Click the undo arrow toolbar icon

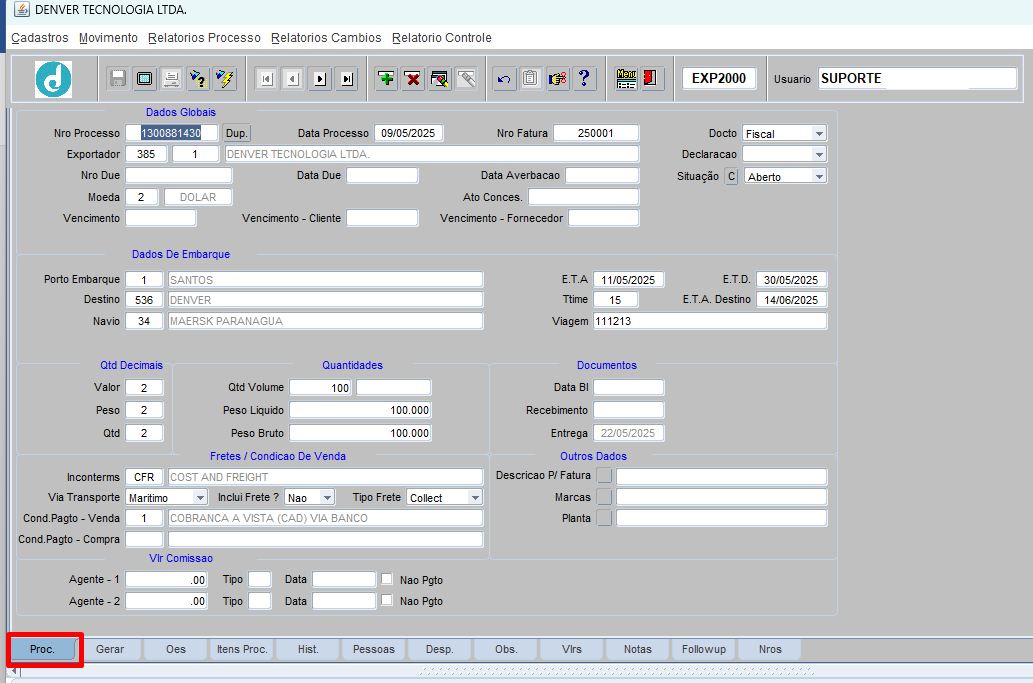[504, 79]
